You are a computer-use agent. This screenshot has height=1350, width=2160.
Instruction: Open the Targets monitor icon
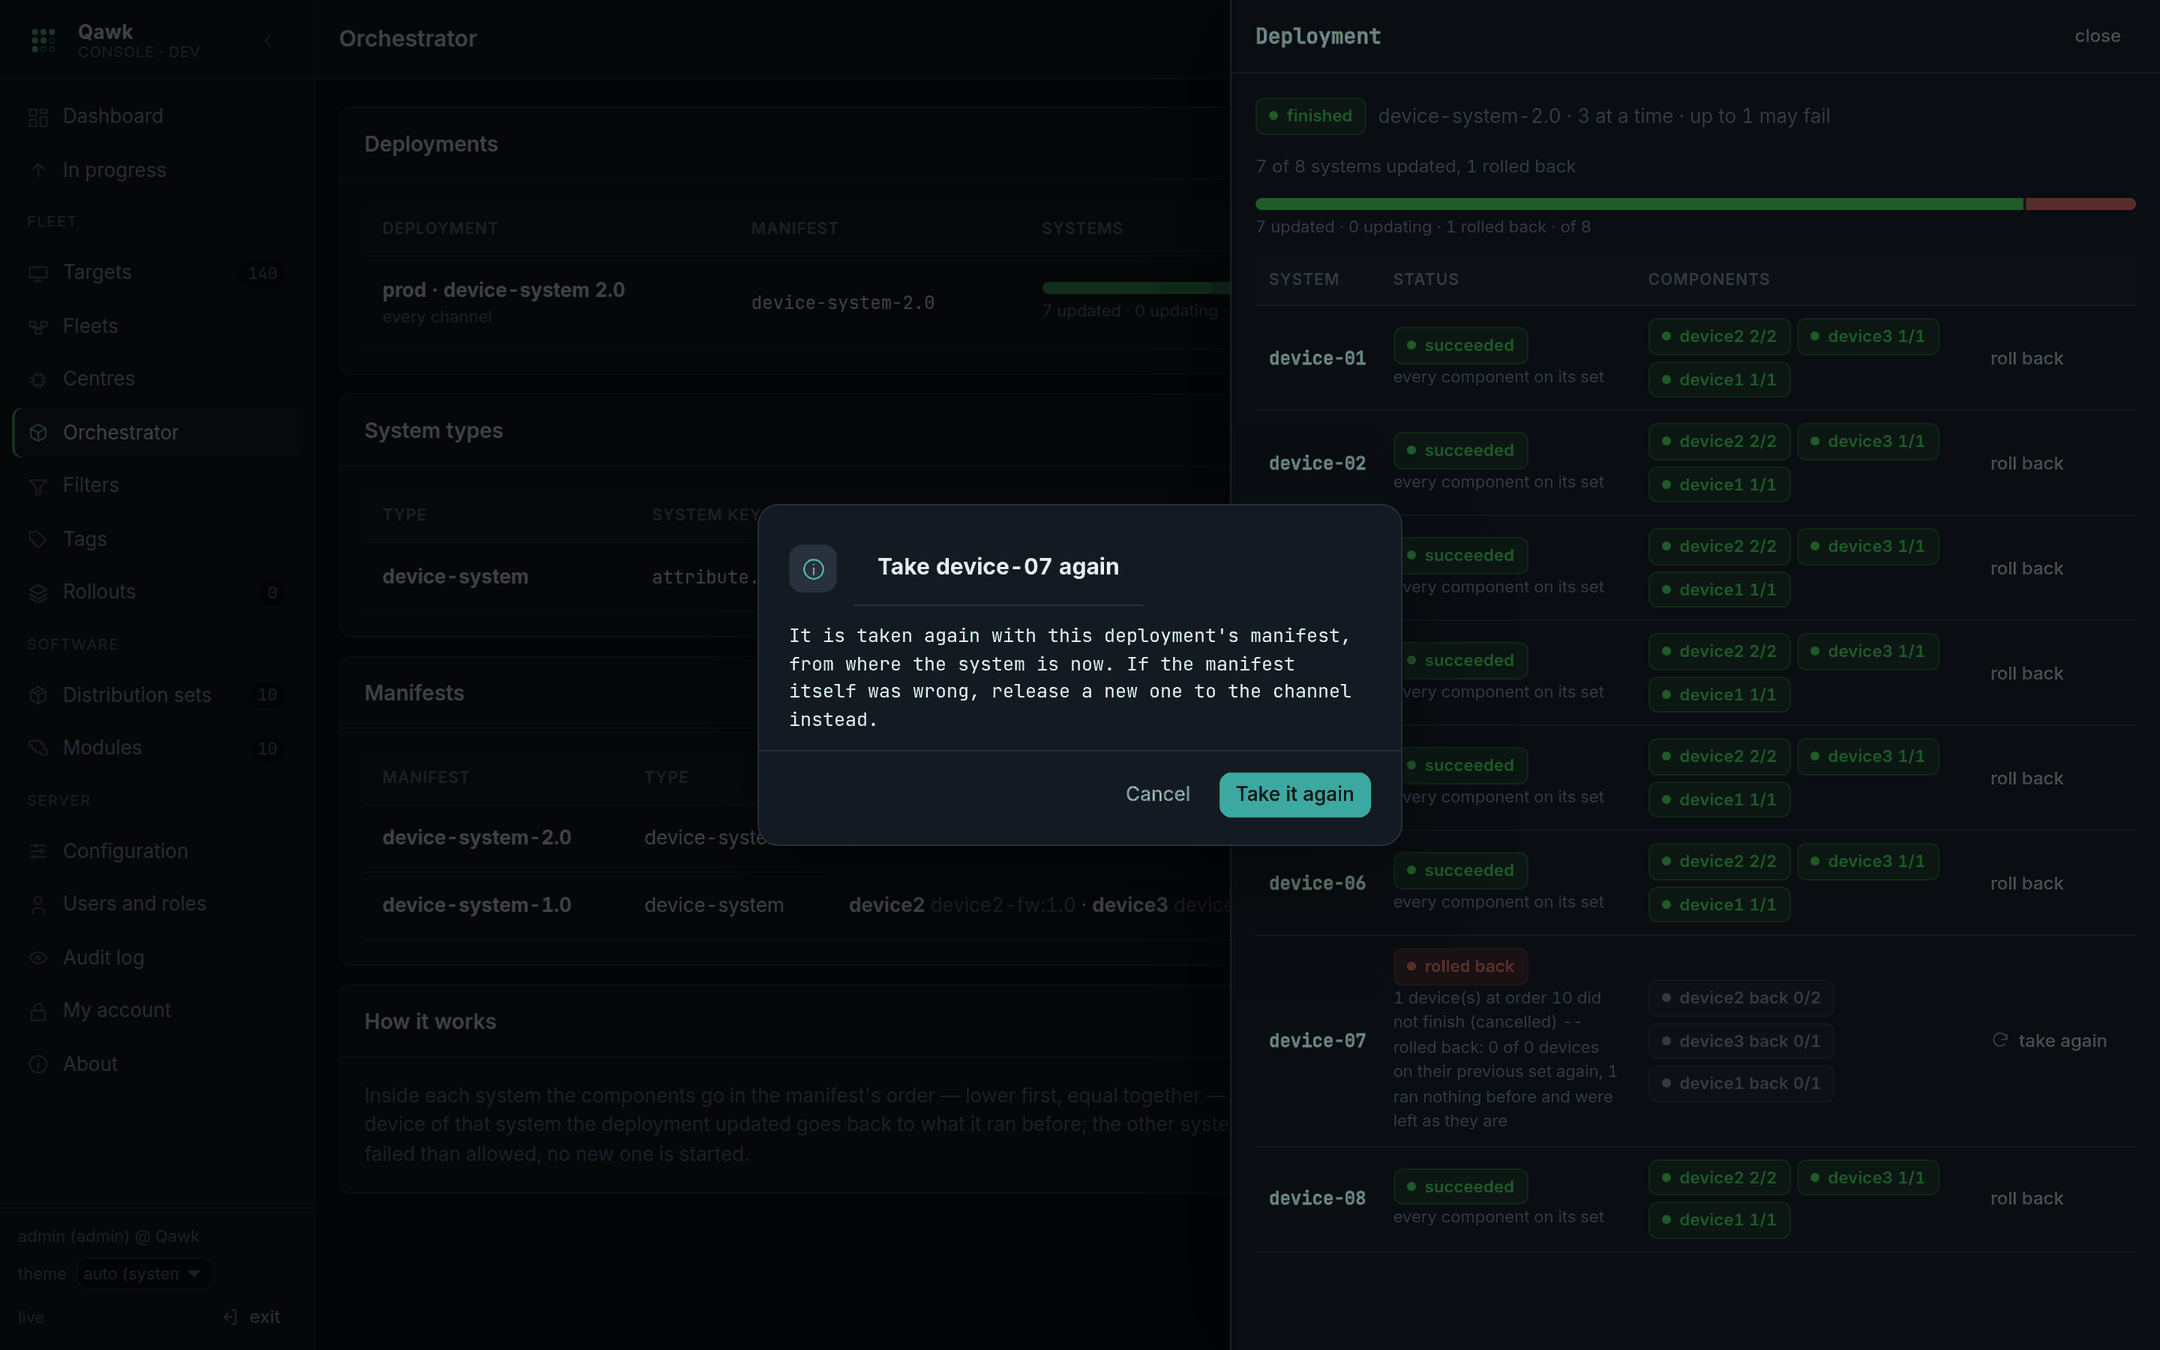[38, 273]
